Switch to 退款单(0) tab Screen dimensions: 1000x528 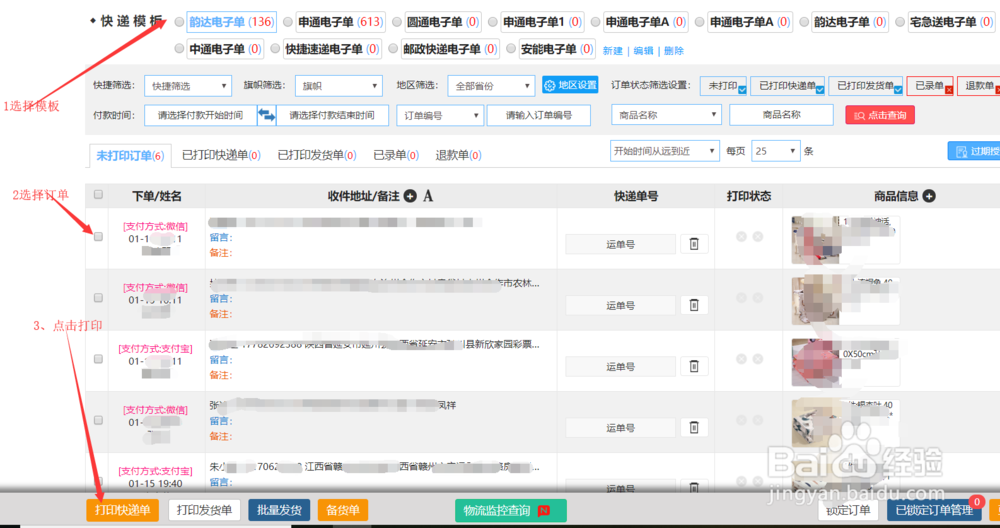459,155
